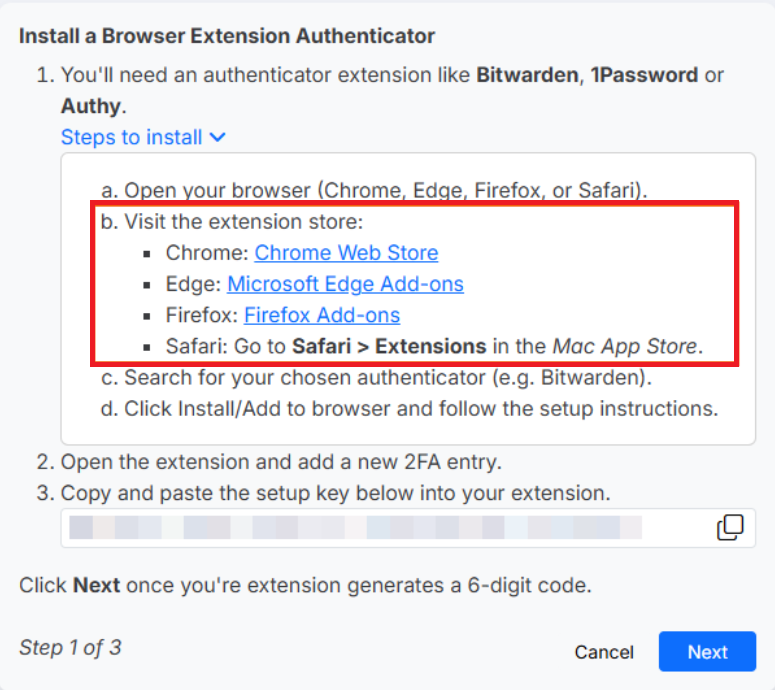Image resolution: width=775 pixels, height=690 pixels.
Task: Click the Step 1 of 3 indicator
Action: tap(70, 647)
